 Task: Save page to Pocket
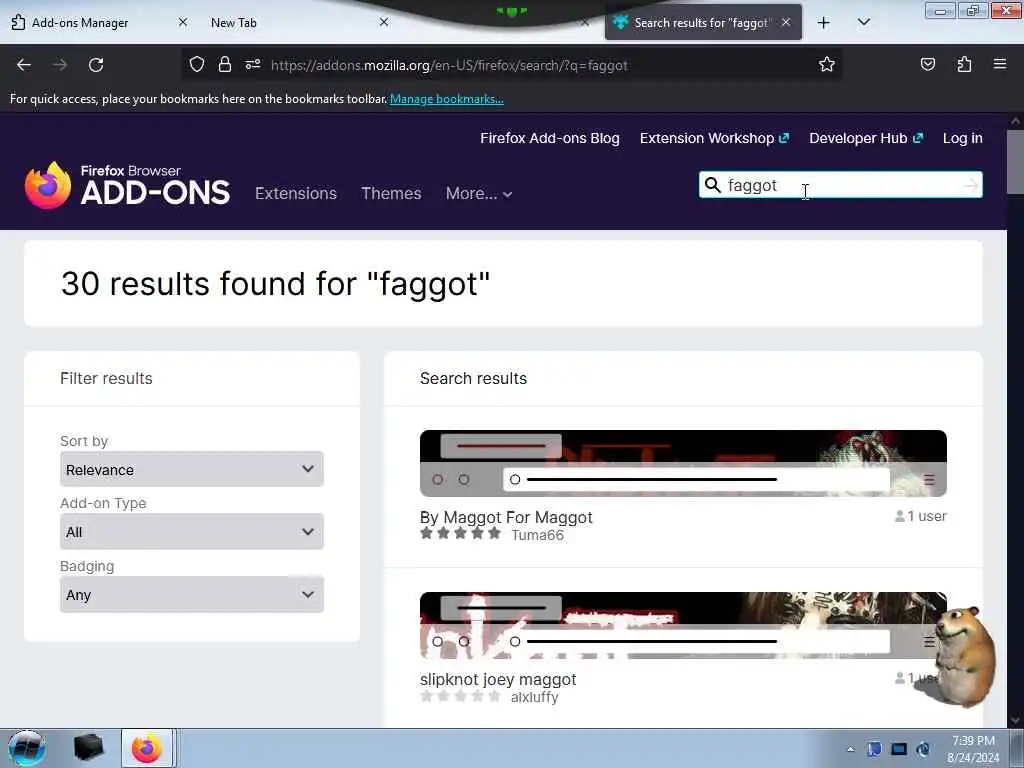pos(927,64)
